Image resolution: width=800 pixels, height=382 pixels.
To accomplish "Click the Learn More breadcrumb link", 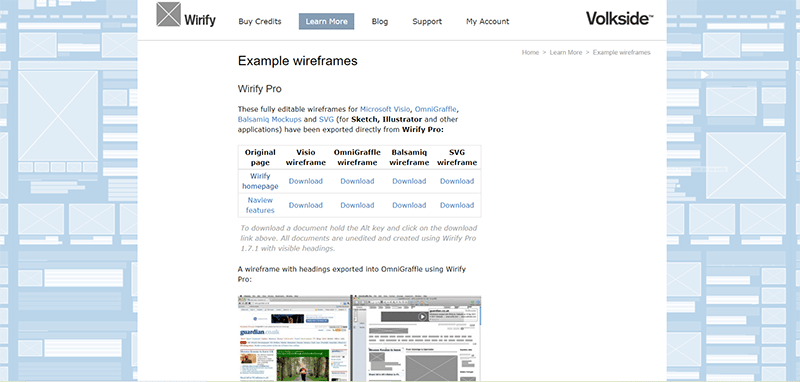I will pos(566,53).
